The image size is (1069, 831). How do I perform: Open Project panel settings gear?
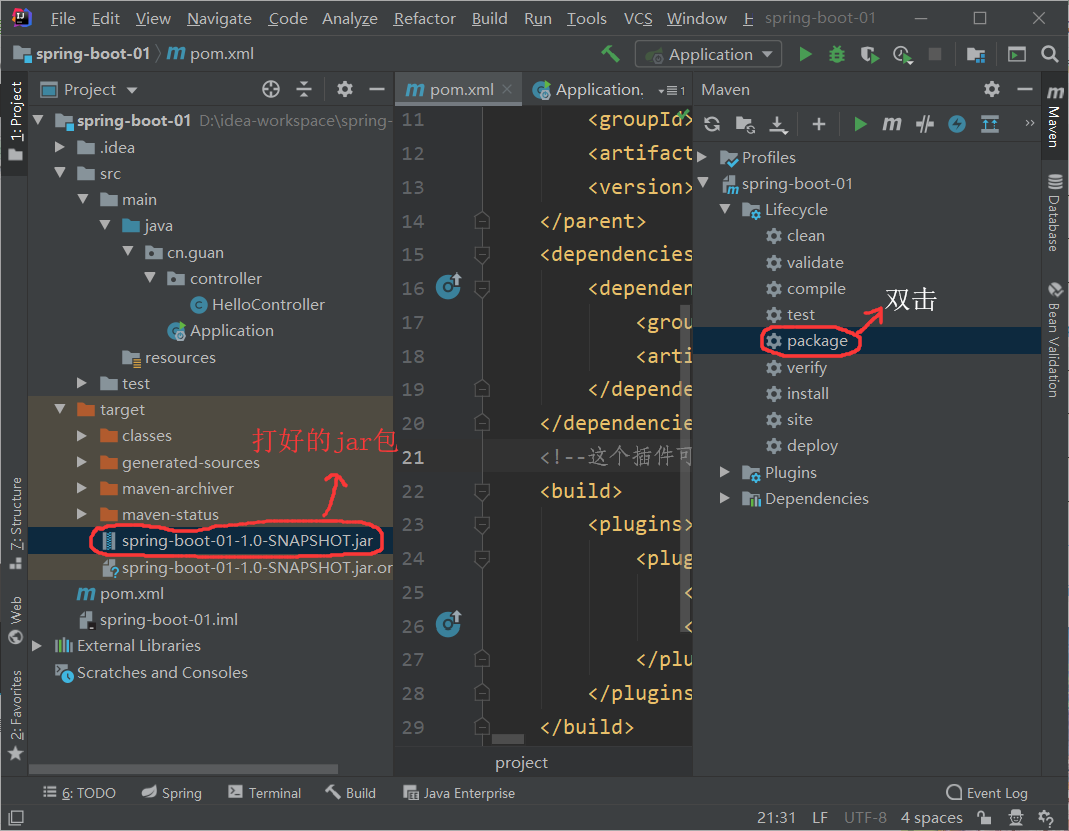(x=345, y=89)
